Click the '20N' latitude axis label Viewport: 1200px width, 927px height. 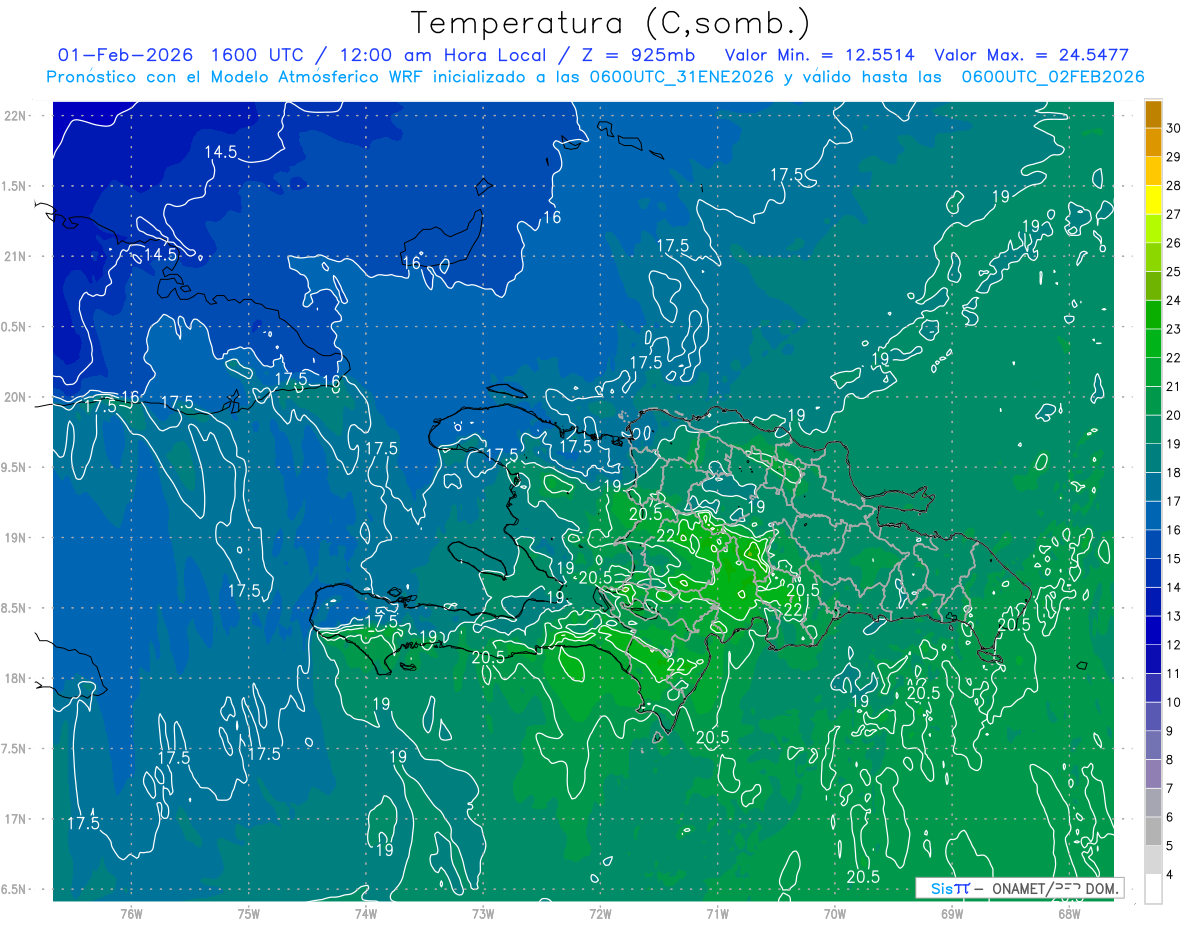[x=14, y=397]
